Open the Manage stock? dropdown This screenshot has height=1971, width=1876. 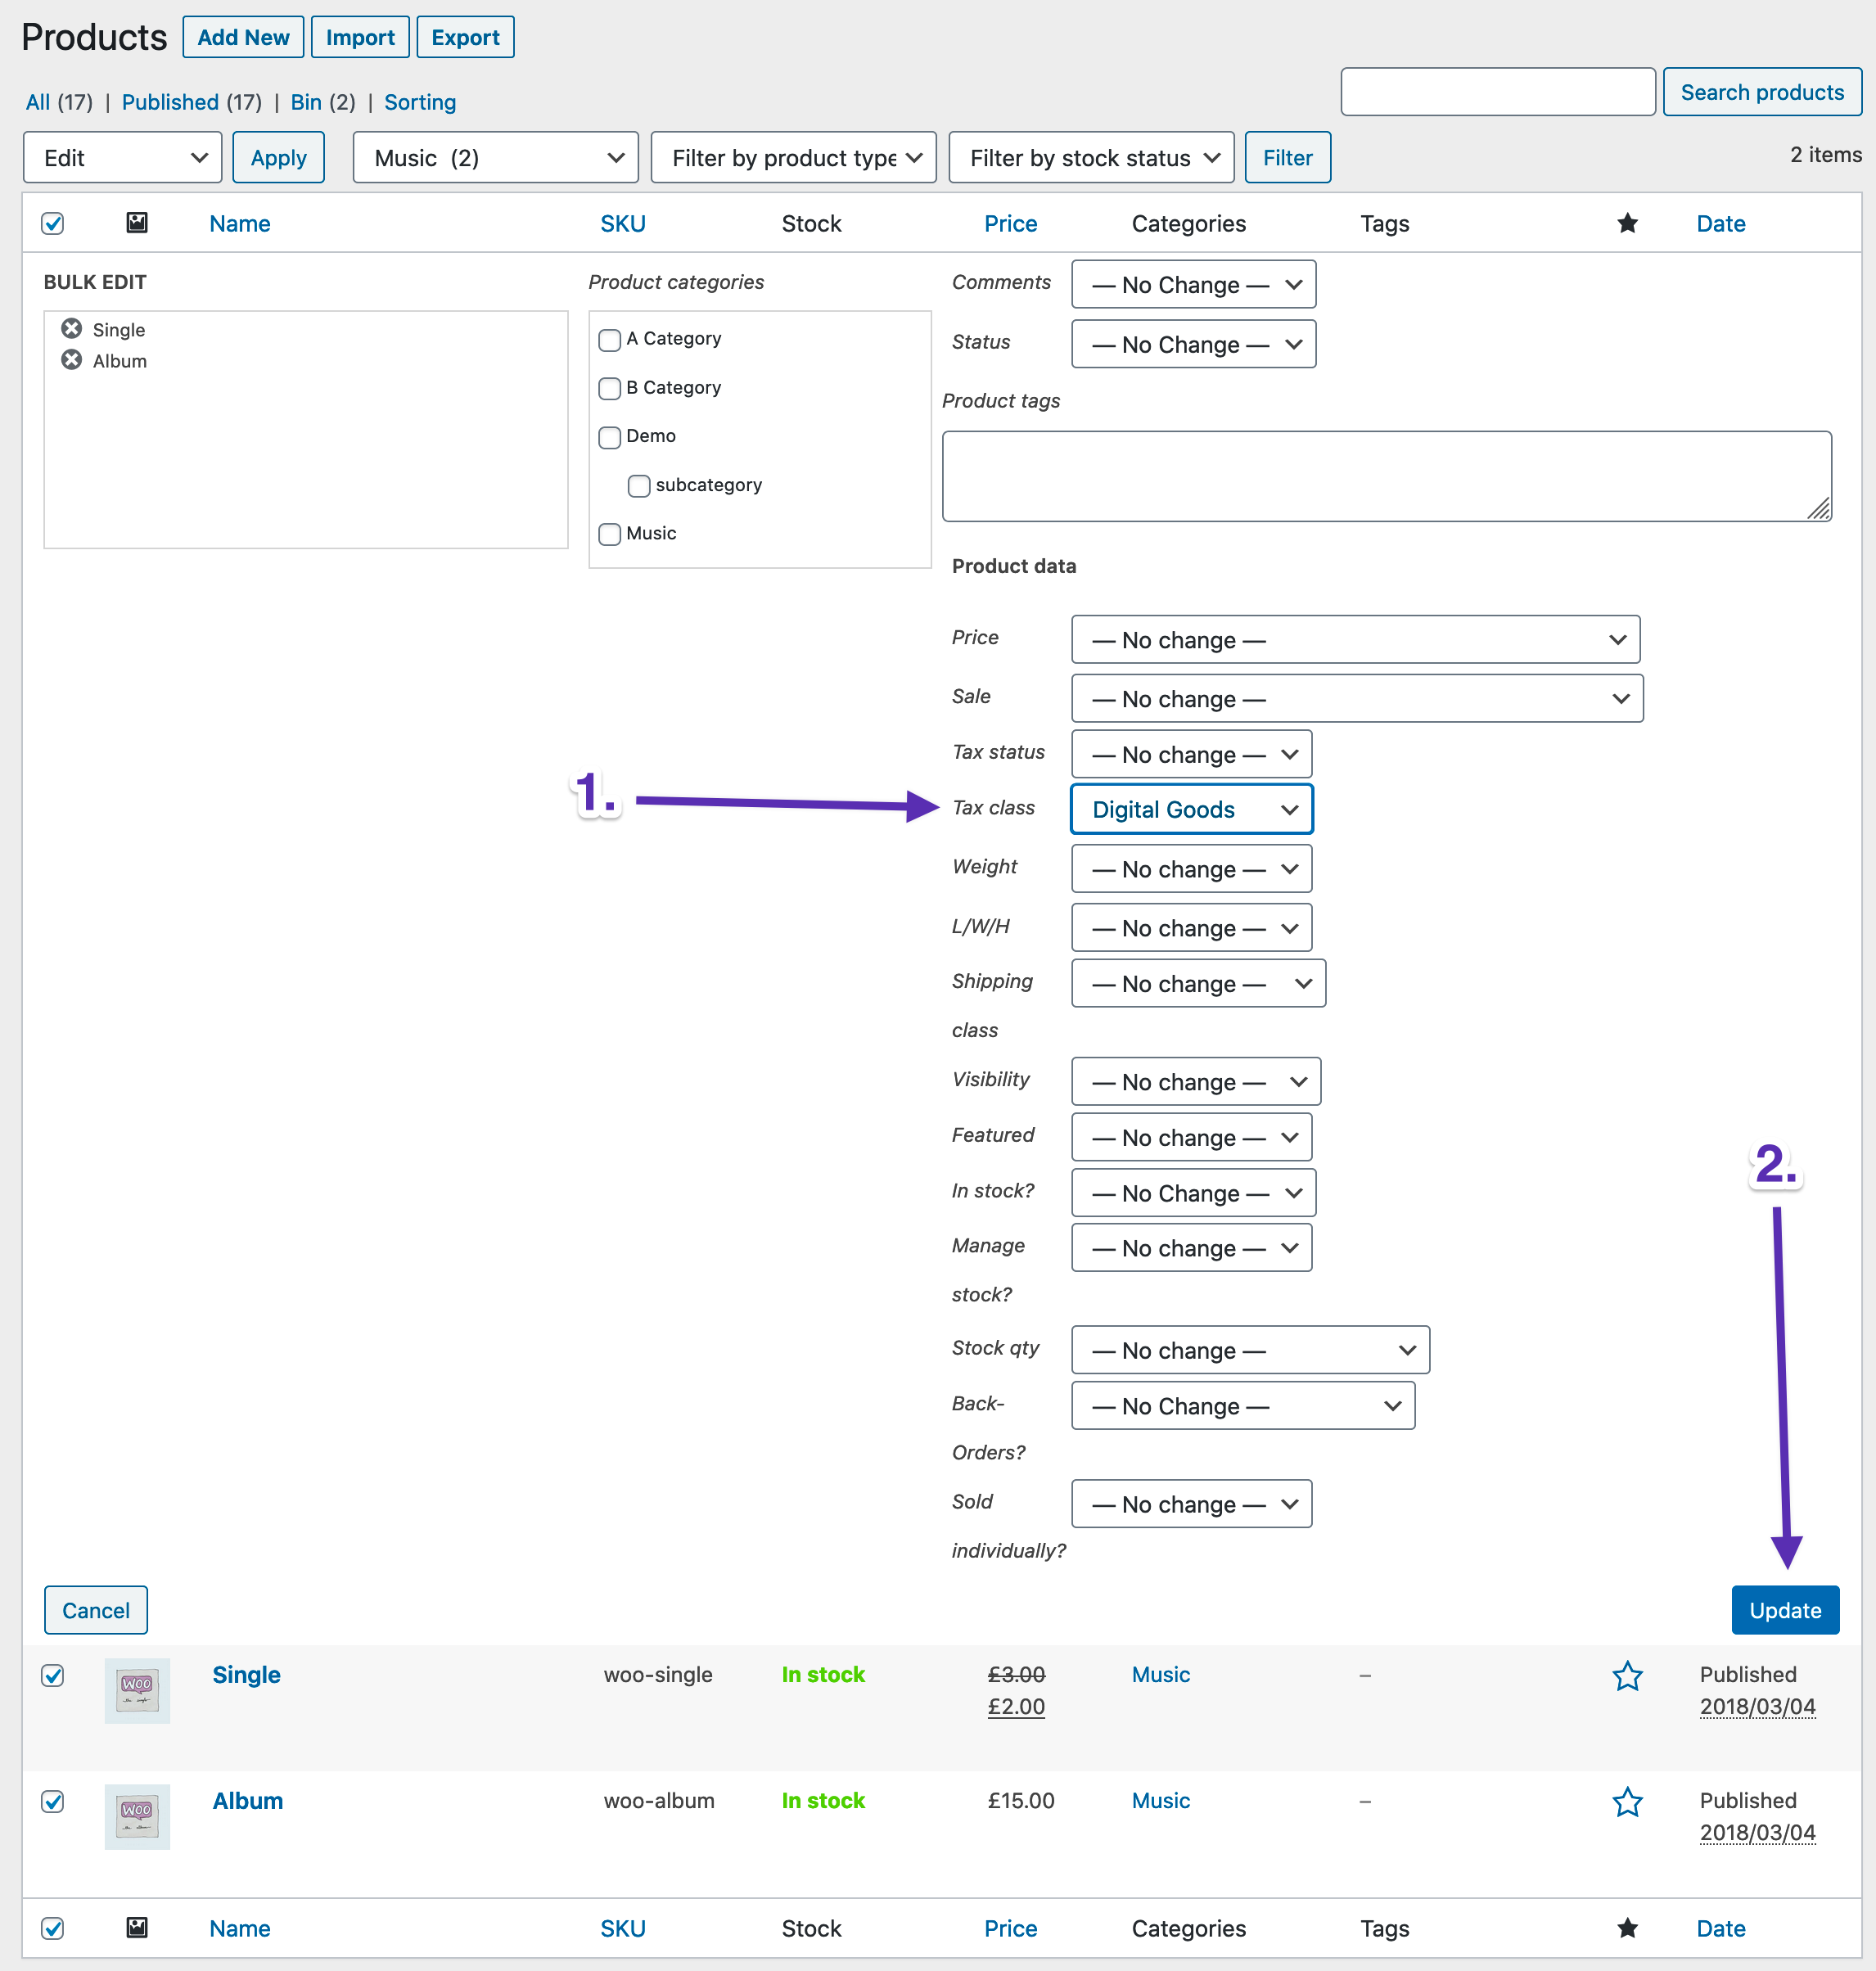(1191, 1248)
